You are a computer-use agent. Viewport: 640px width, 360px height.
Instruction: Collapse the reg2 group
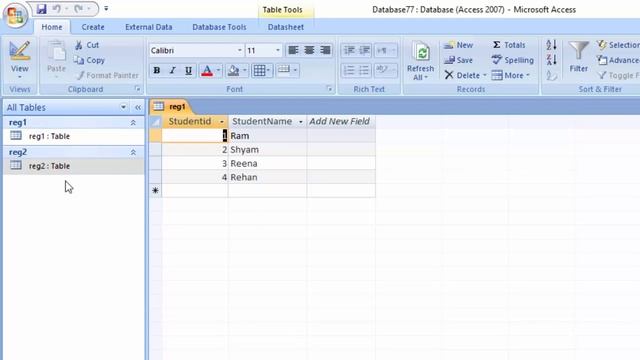(133, 152)
